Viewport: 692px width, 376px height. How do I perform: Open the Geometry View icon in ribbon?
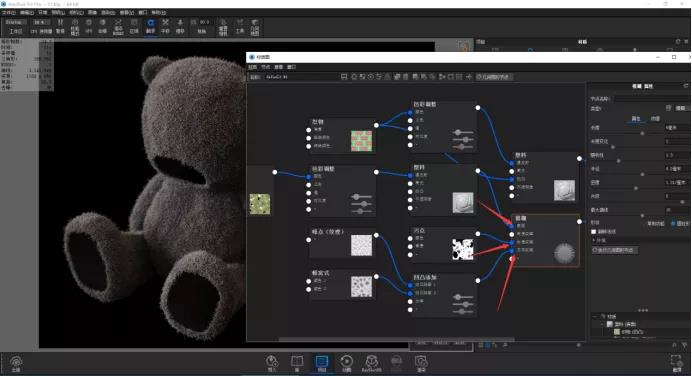(x=255, y=26)
